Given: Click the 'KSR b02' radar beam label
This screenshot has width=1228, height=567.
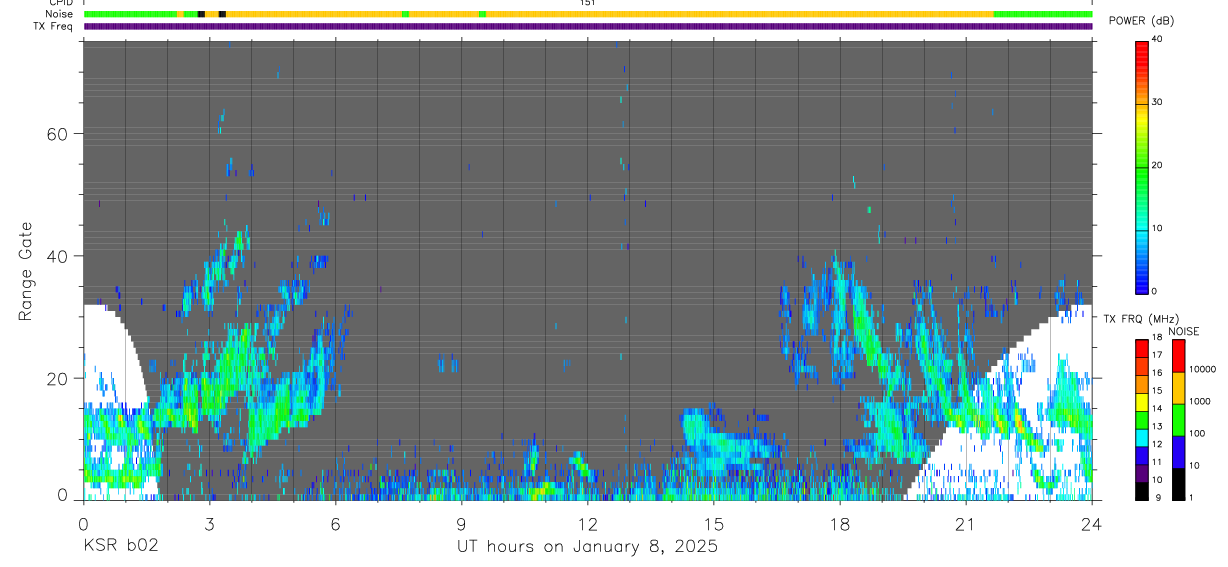Looking at the screenshot, I should tap(120, 546).
